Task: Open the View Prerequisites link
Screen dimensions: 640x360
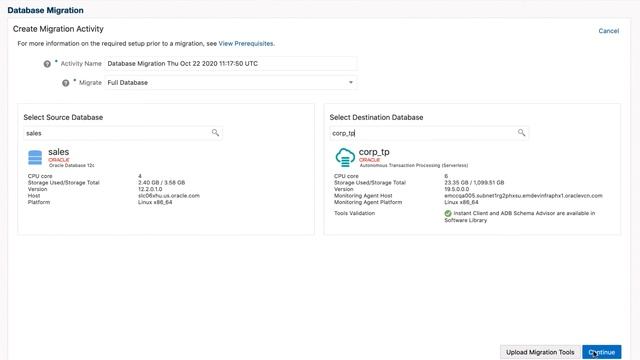Action: pyautogui.click(x=246, y=43)
